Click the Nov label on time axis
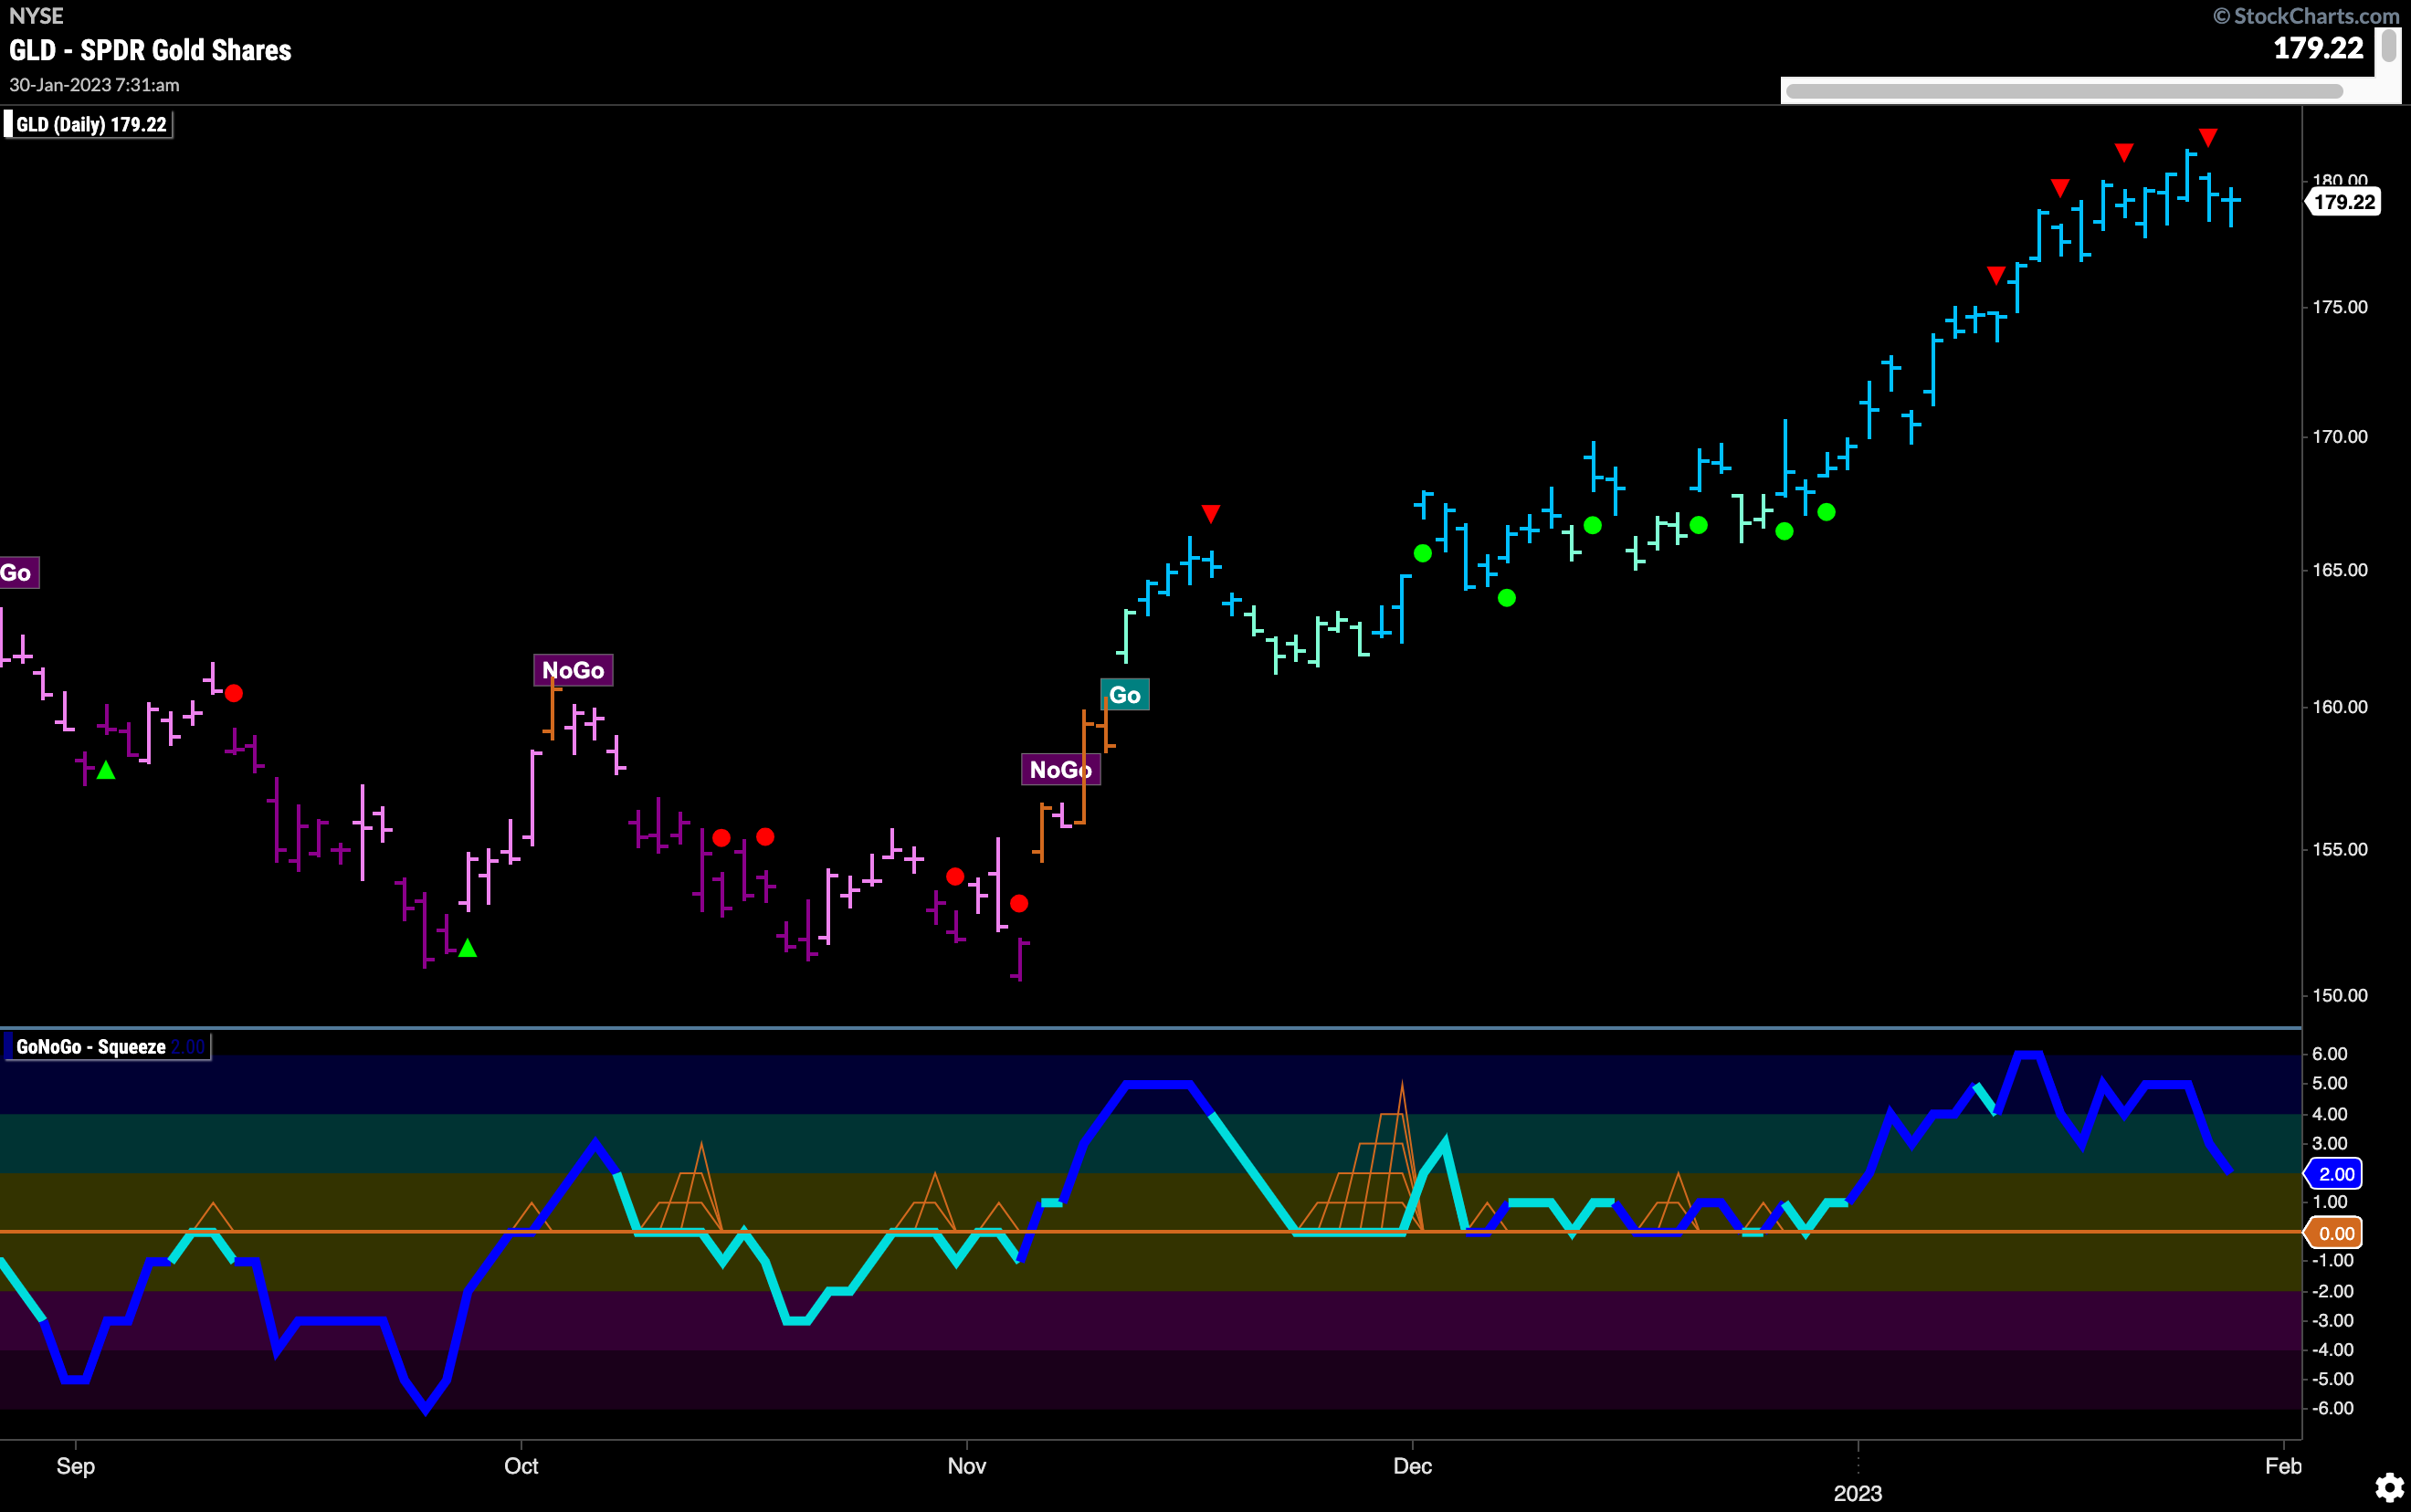The width and height of the screenshot is (2411, 1512). tap(967, 1466)
